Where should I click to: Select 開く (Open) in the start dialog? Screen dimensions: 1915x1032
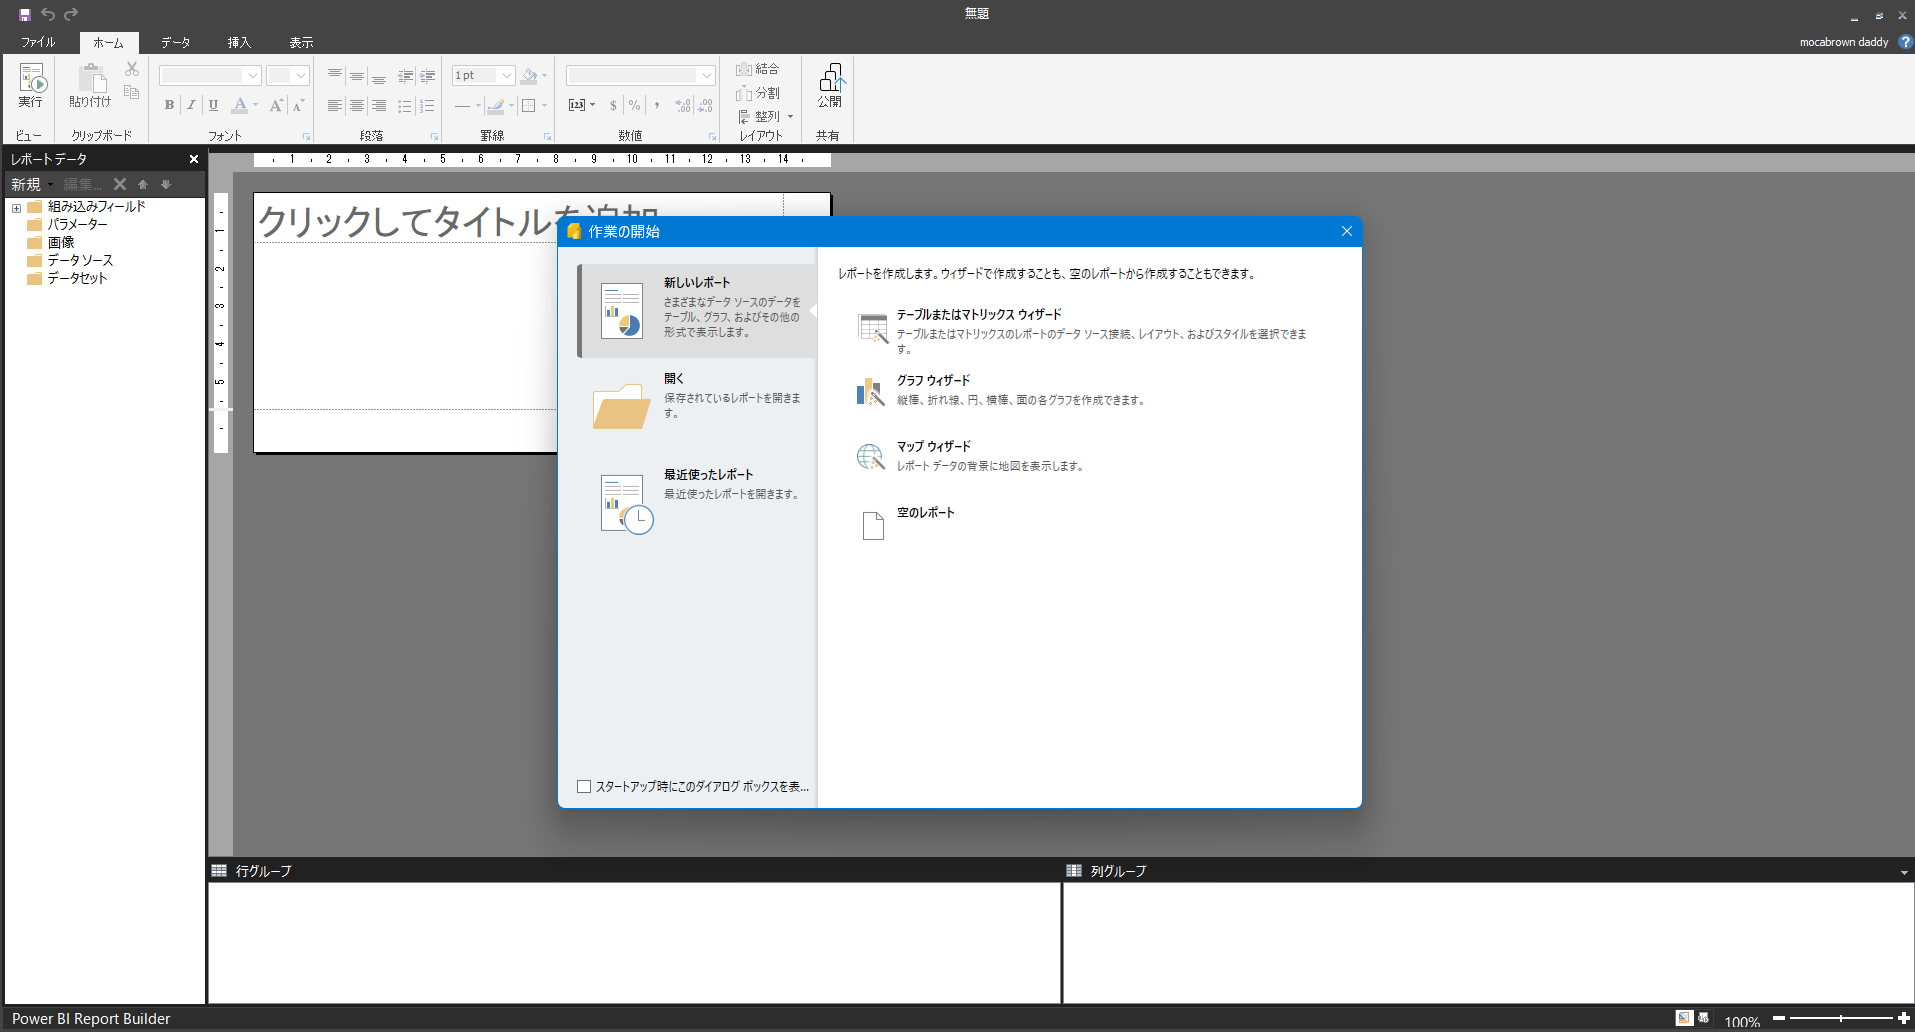[698, 404]
